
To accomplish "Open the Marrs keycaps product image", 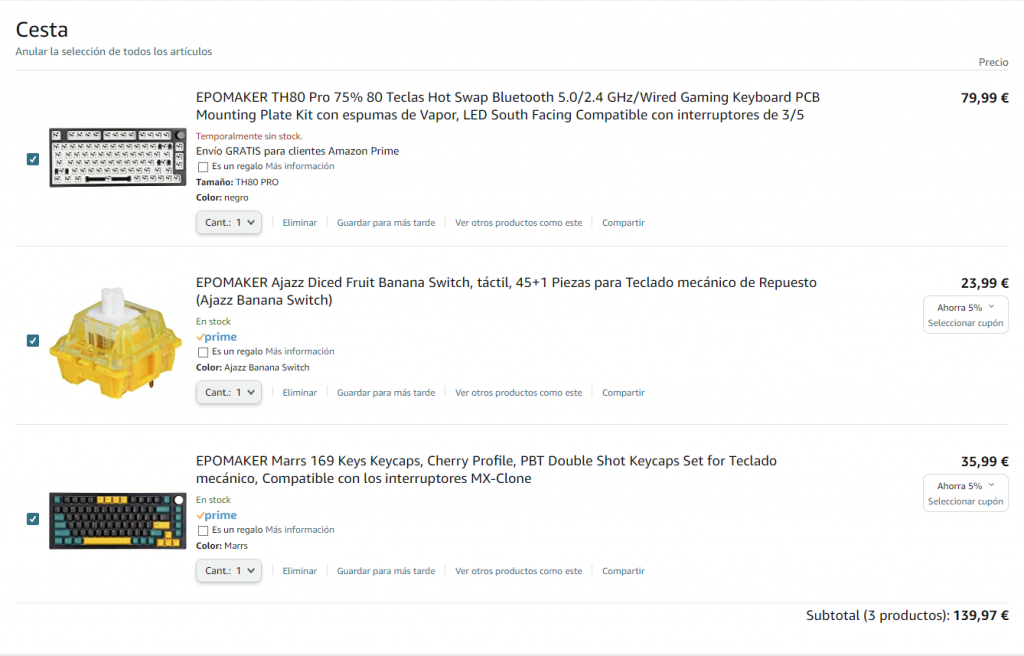I will coord(117,520).
